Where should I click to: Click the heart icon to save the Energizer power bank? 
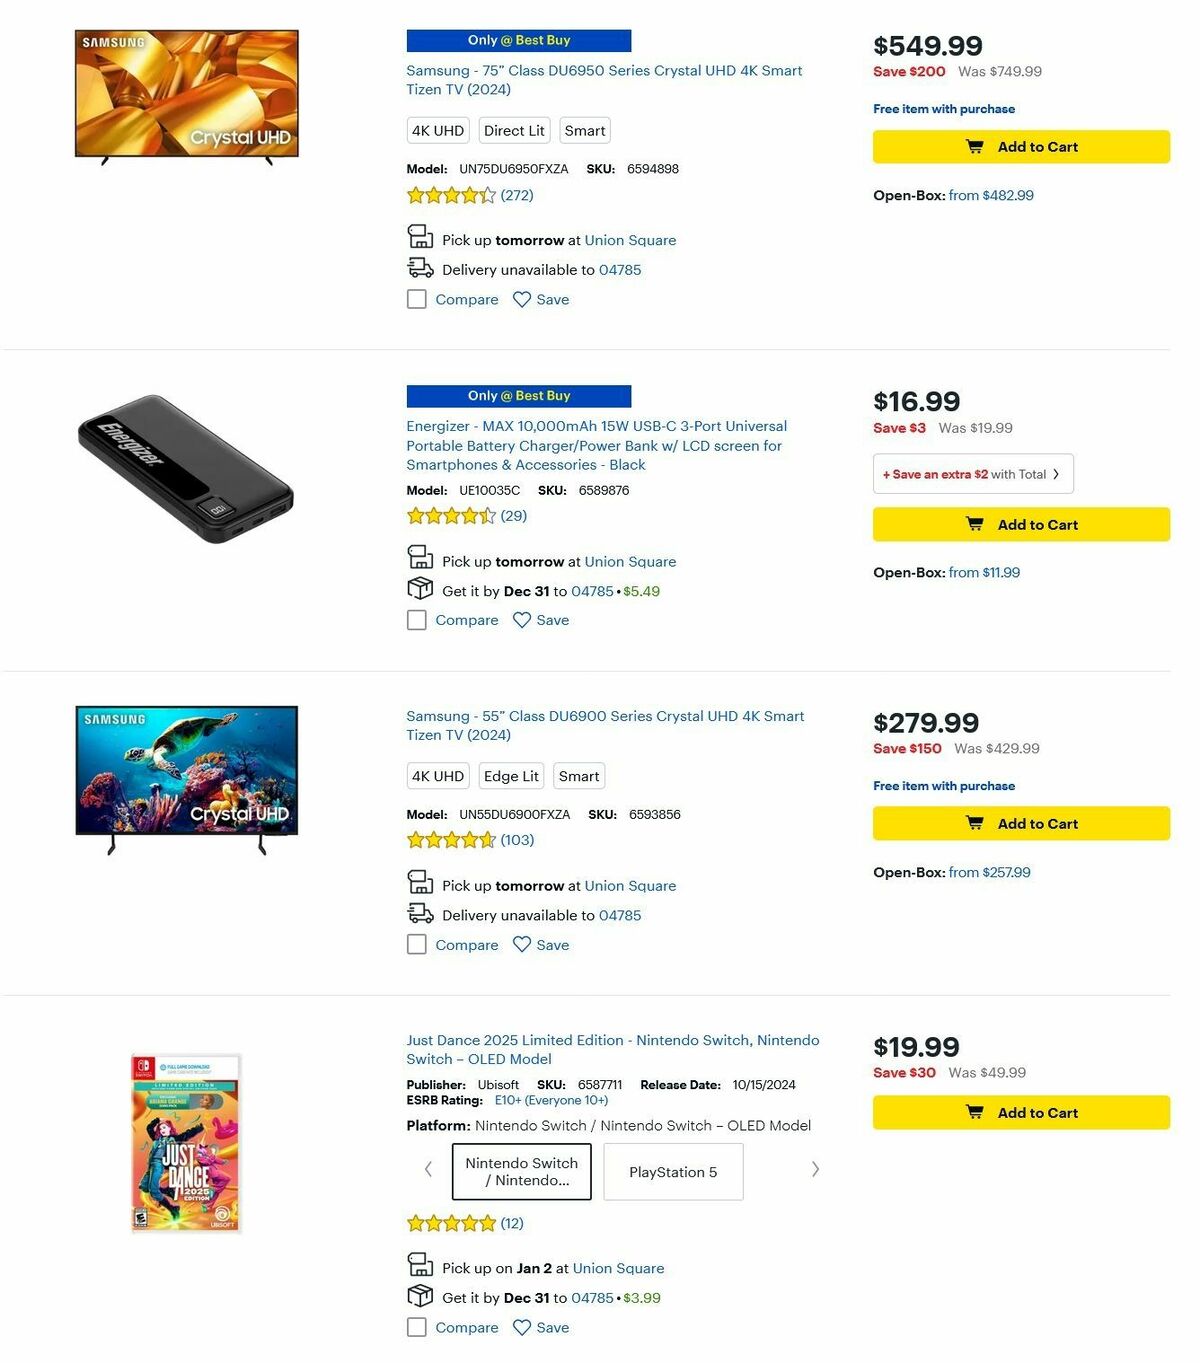coord(522,620)
